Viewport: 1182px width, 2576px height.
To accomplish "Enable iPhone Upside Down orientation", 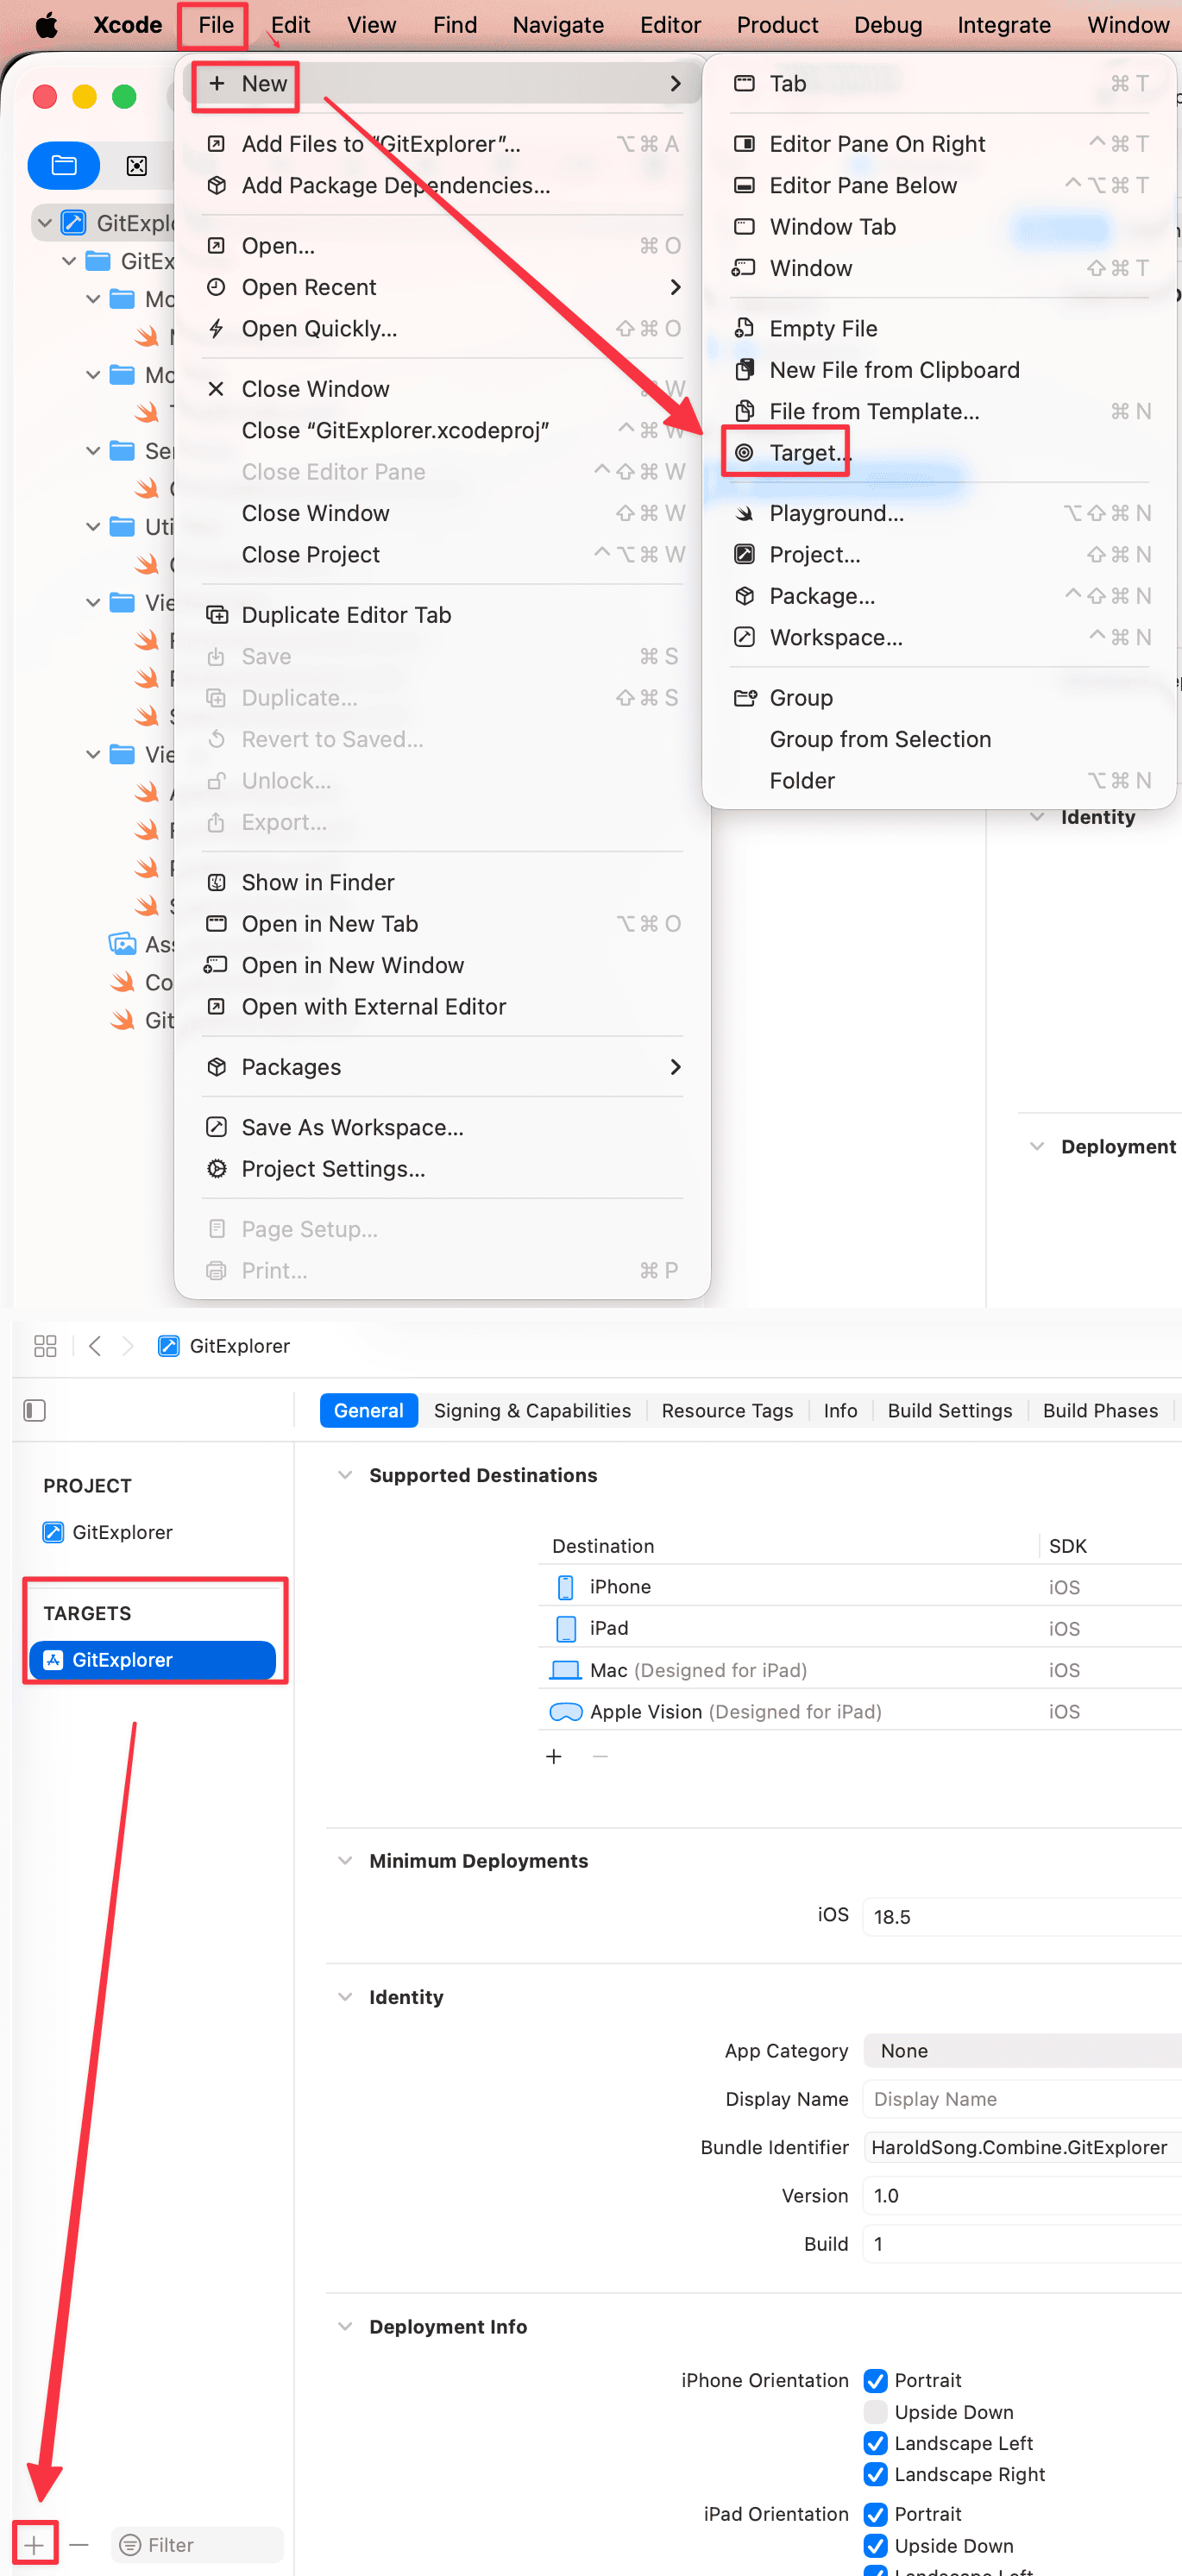I will click(x=876, y=2412).
